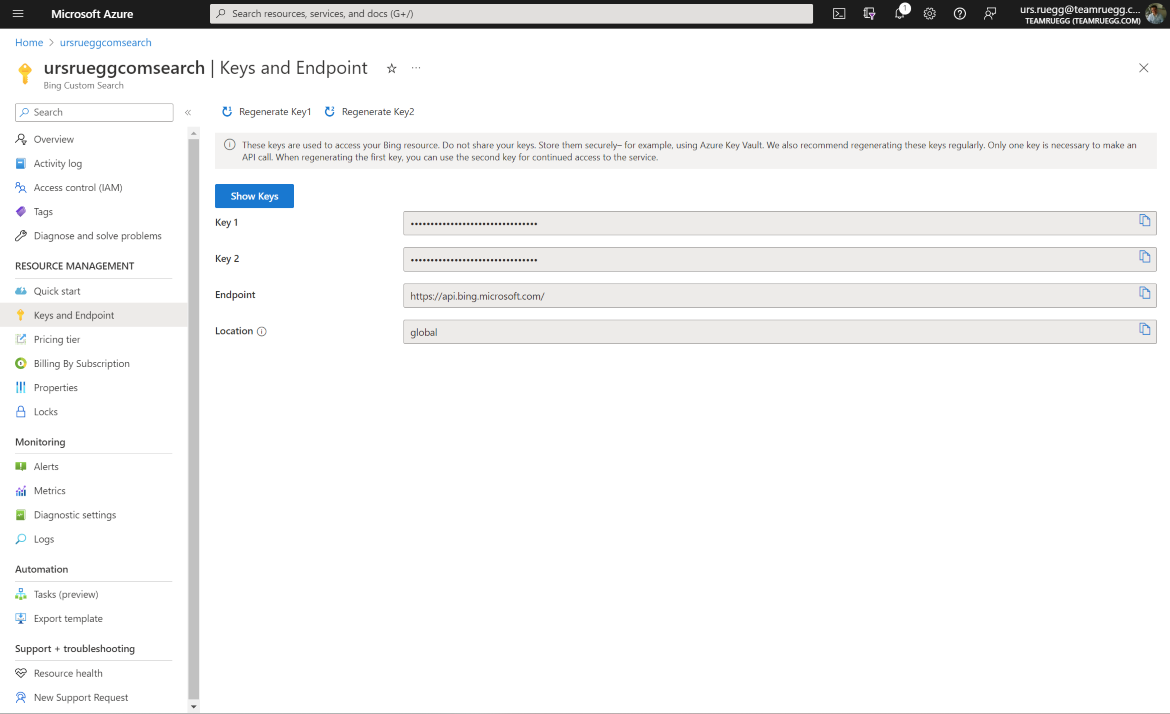Focus the global search resources field

(511, 13)
